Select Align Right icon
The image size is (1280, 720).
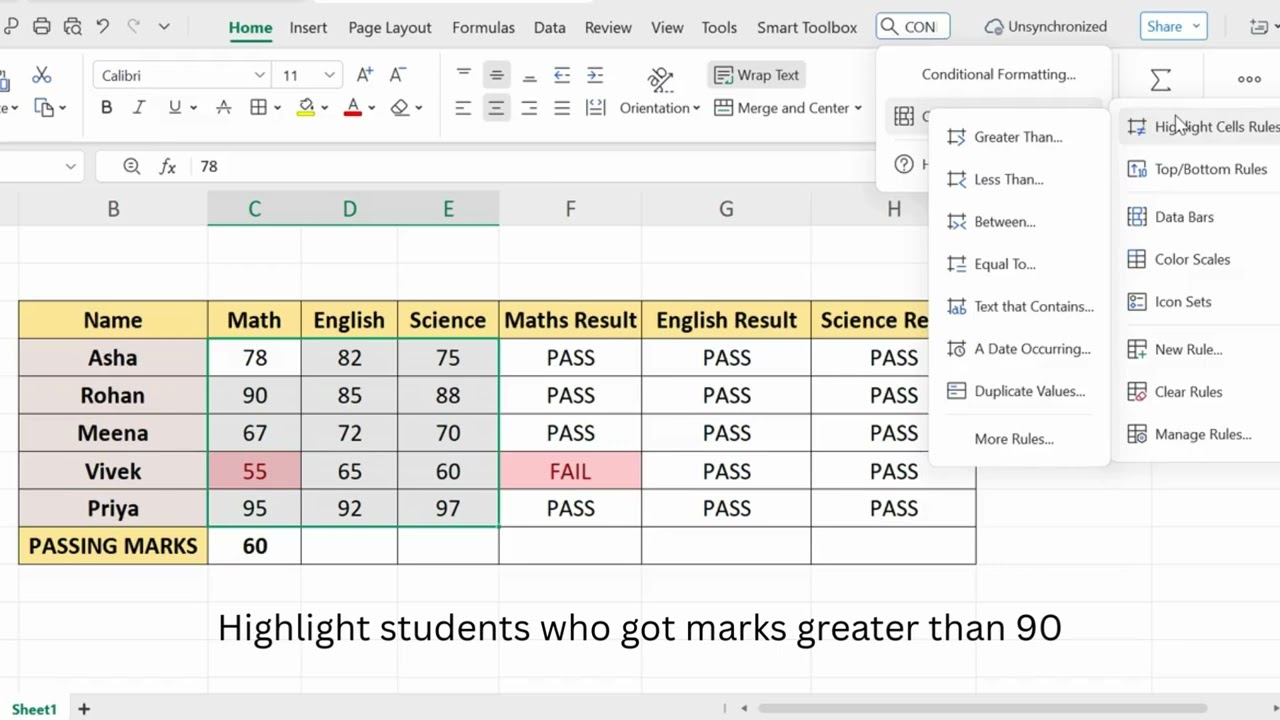tap(529, 108)
